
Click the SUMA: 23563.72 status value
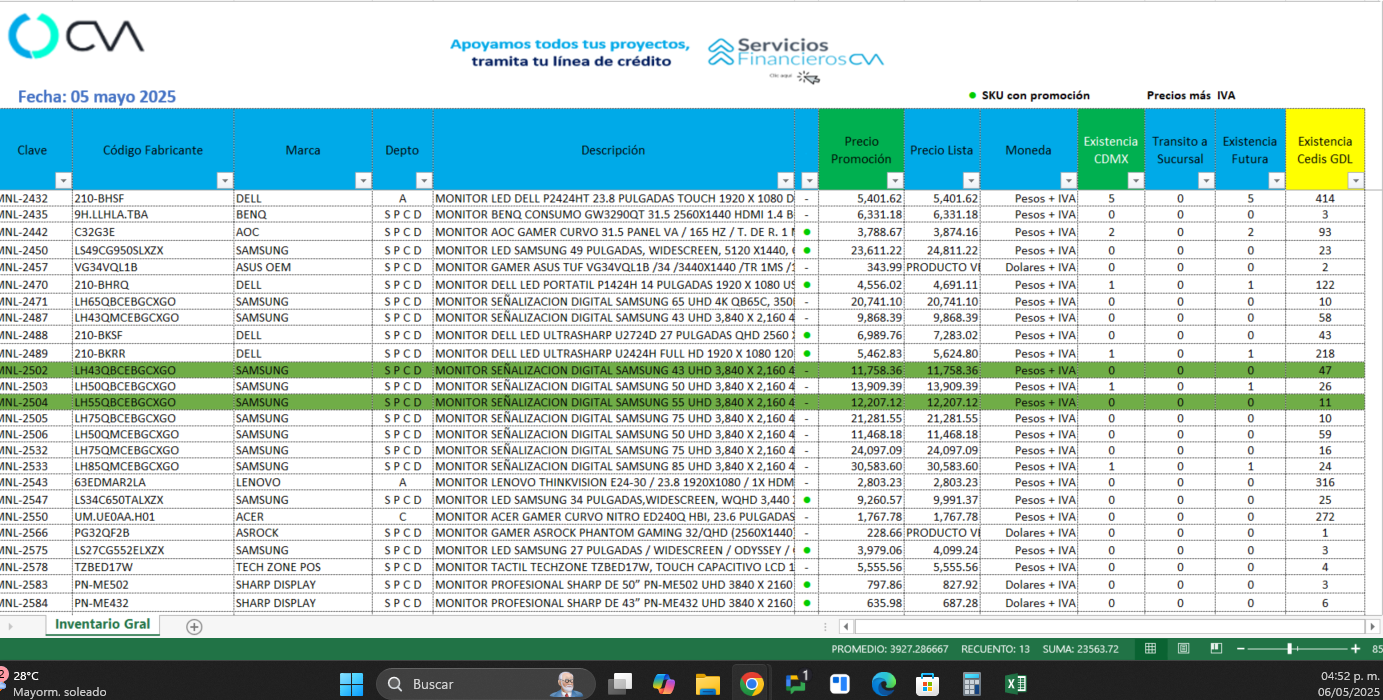point(1081,650)
